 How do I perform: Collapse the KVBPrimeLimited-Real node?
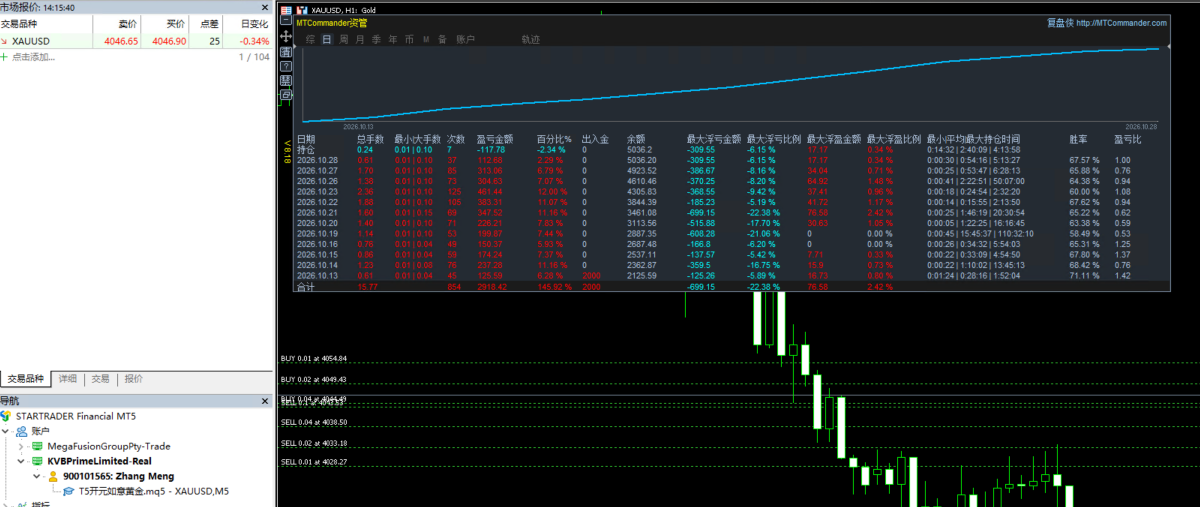coord(22,461)
